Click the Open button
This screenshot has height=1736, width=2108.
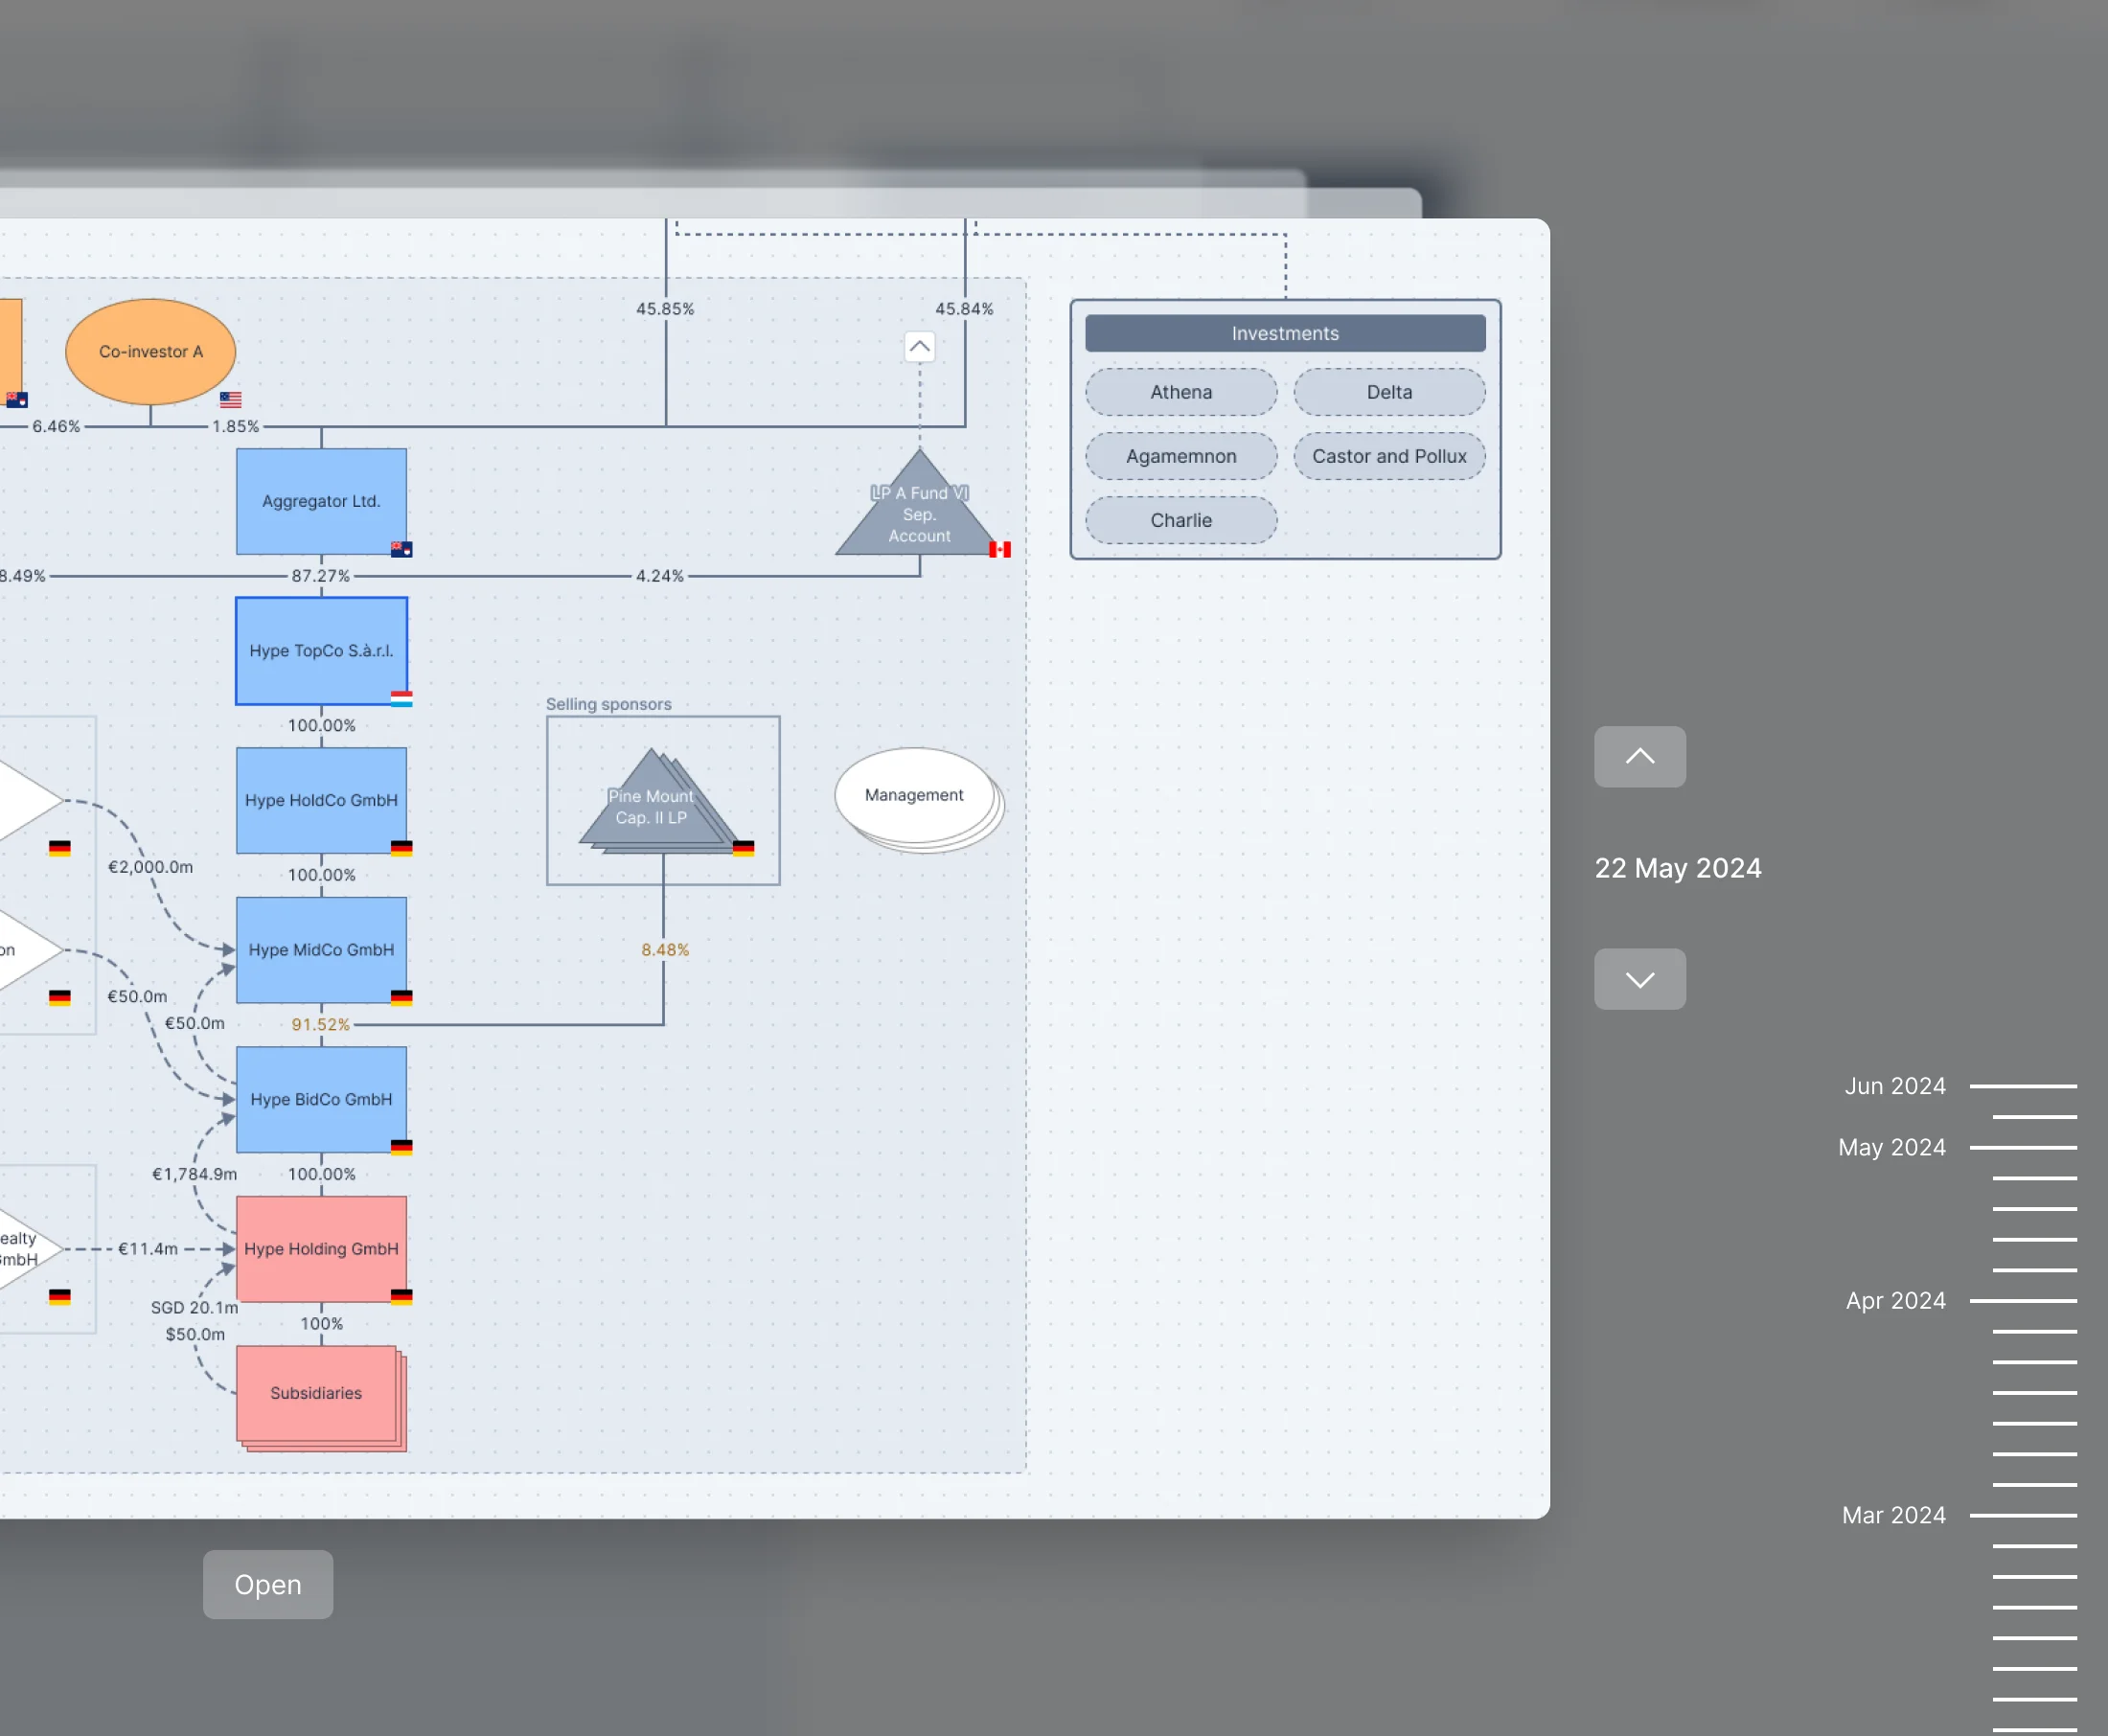tap(267, 1584)
